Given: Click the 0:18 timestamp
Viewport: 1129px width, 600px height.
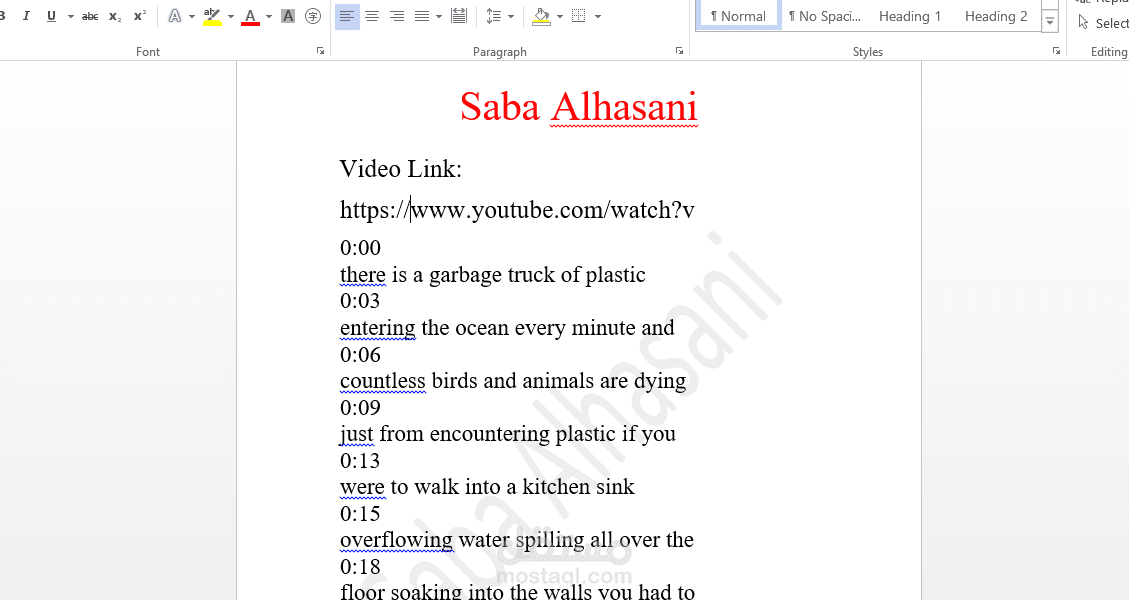Looking at the screenshot, I should (360, 567).
